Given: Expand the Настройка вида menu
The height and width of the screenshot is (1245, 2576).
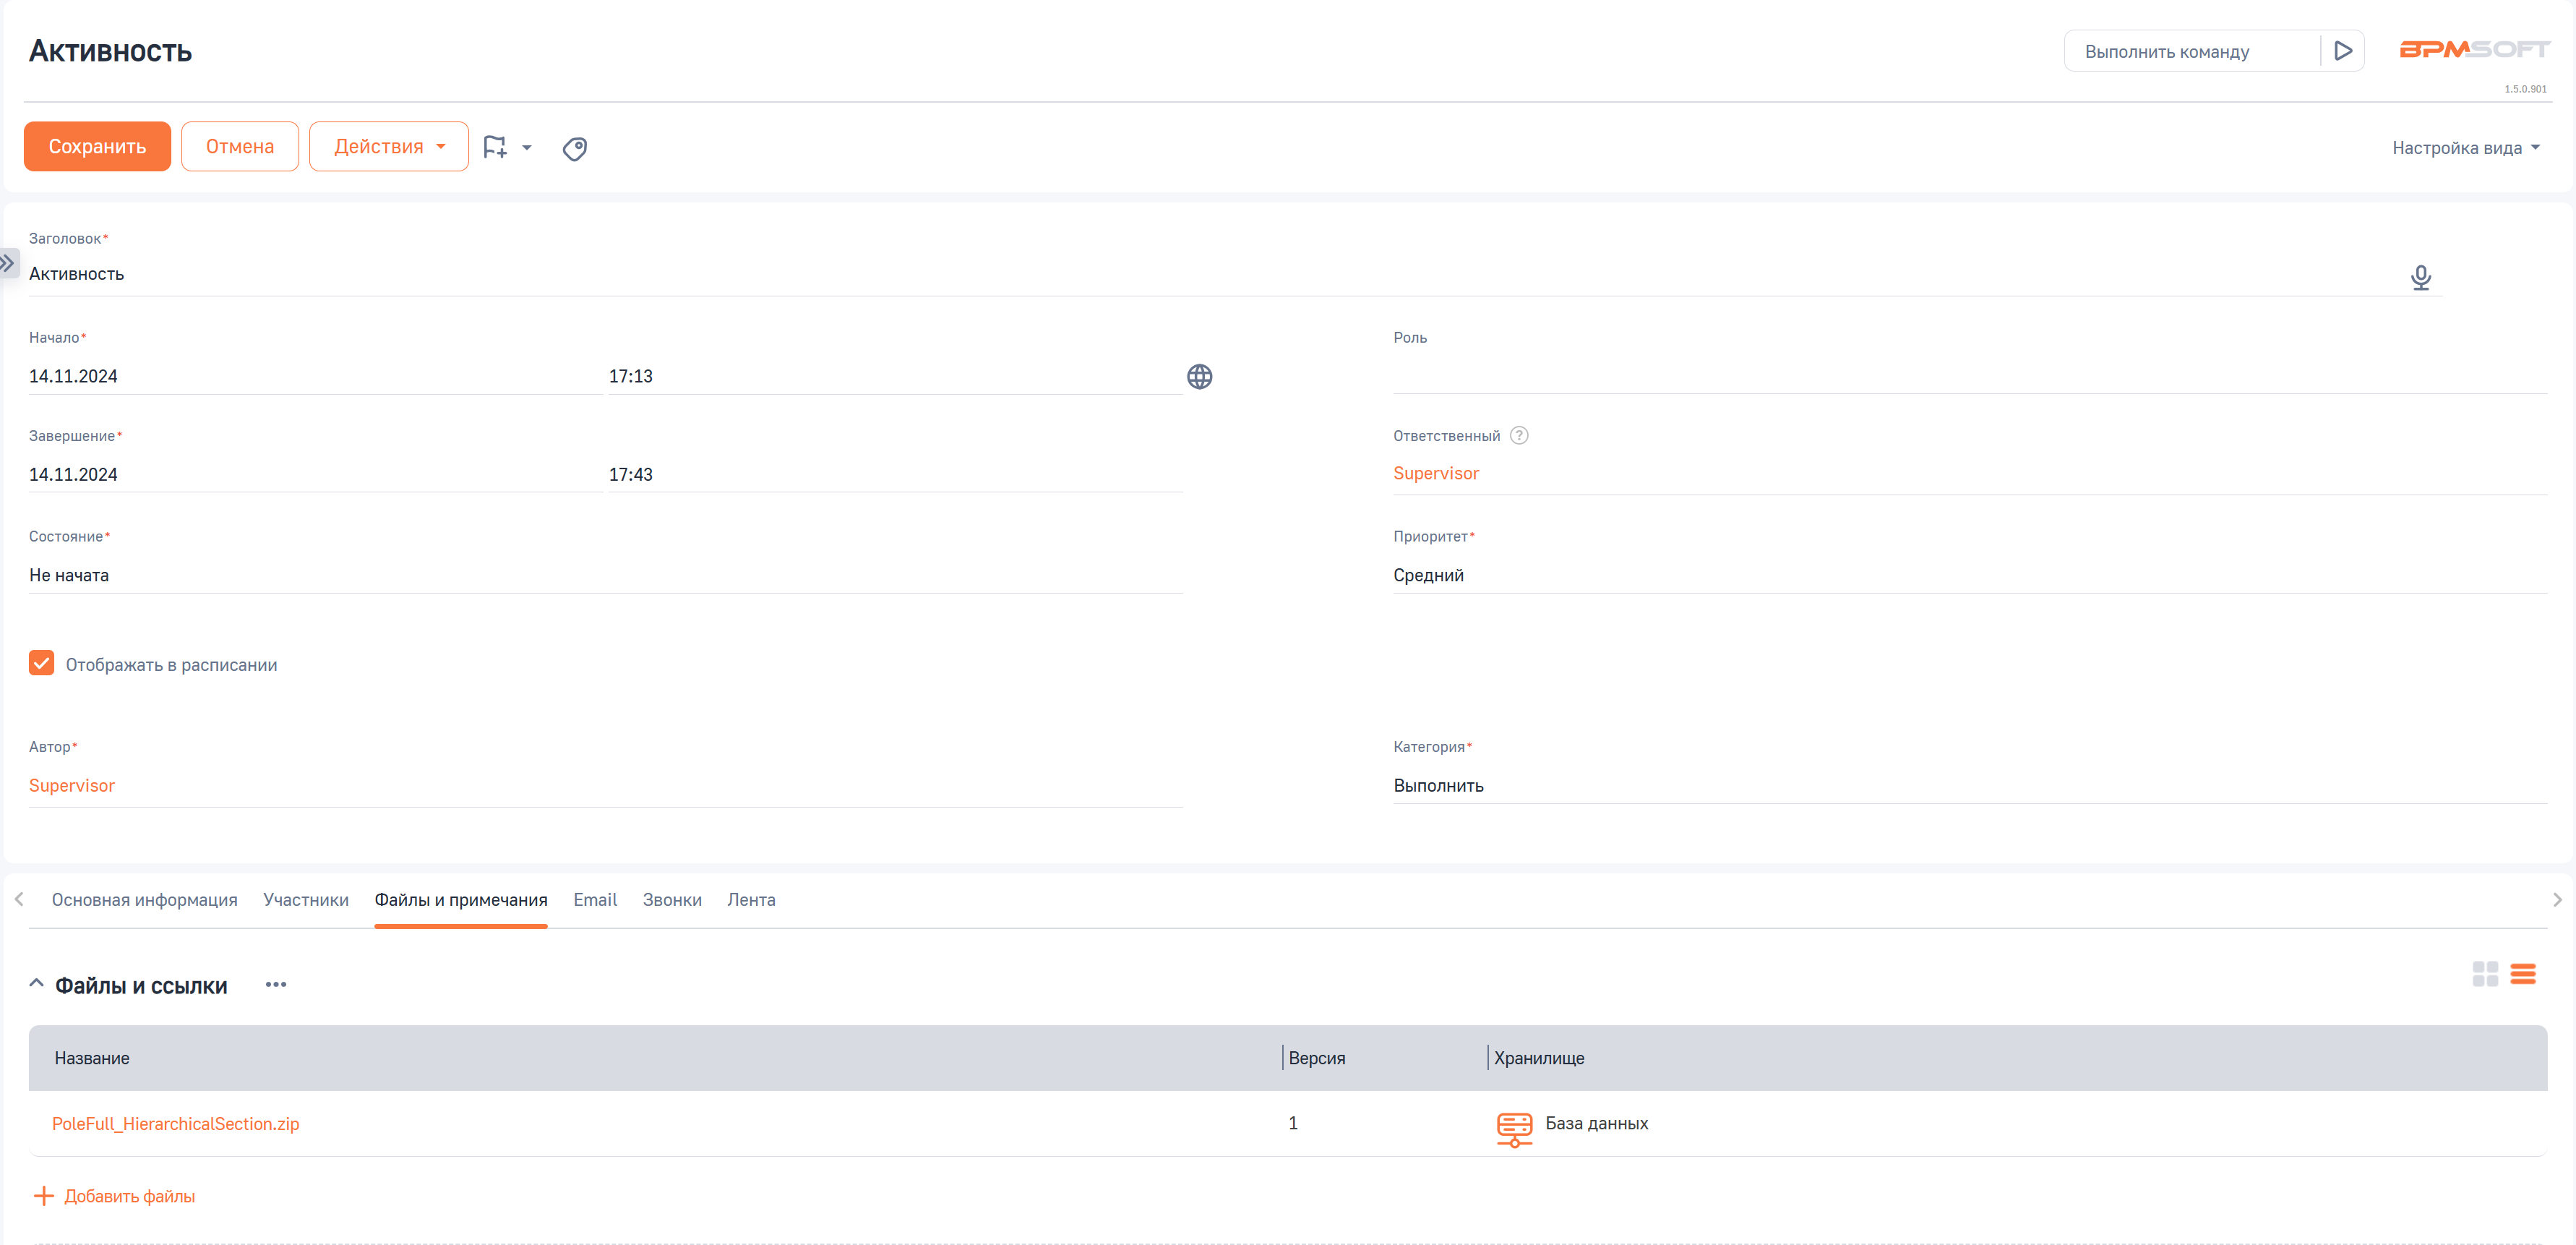Looking at the screenshot, I should (2465, 148).
